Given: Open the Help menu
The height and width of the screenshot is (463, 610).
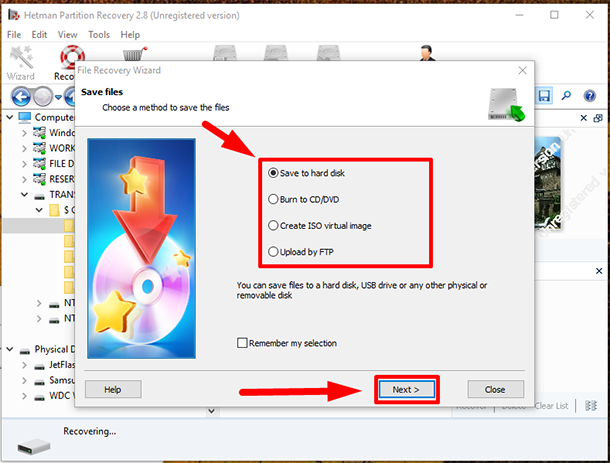Looking at the screenshot, I should pyautogui.click(x=130, y=35).
